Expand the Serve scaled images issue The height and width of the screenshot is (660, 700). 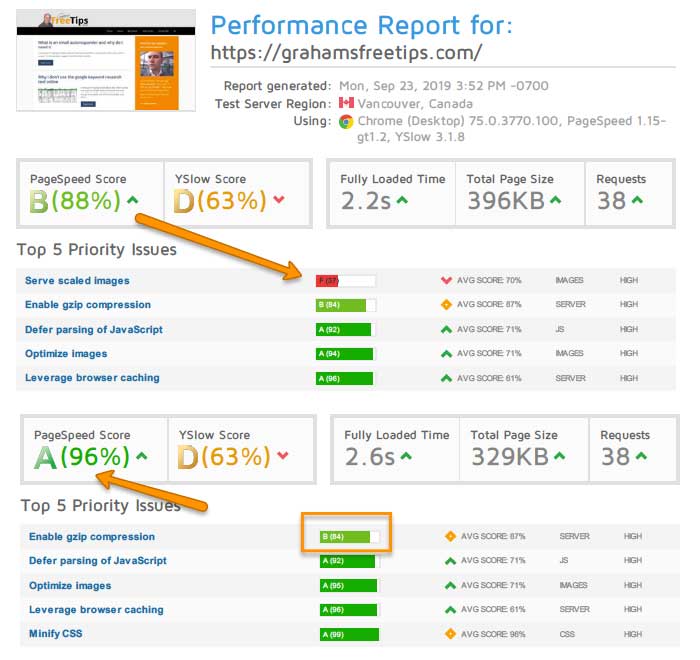[x=77, y=280]
